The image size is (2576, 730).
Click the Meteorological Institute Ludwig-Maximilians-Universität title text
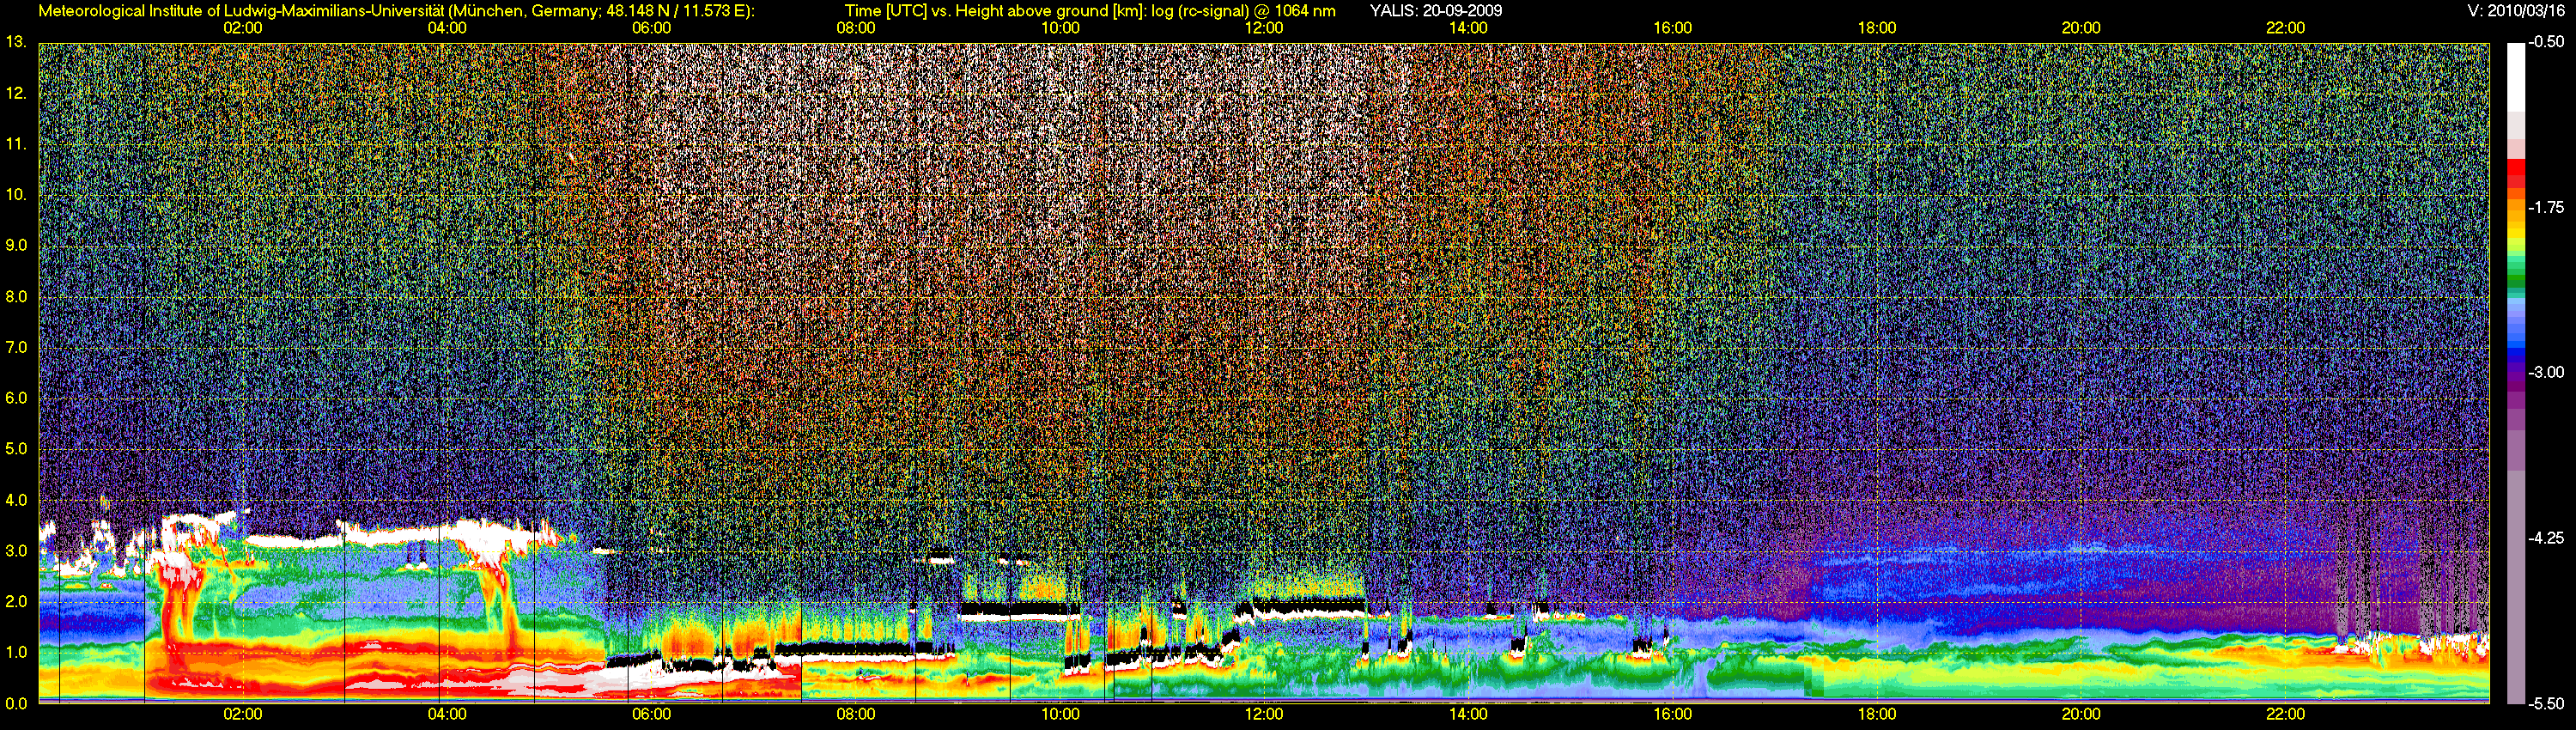(397, 11)
